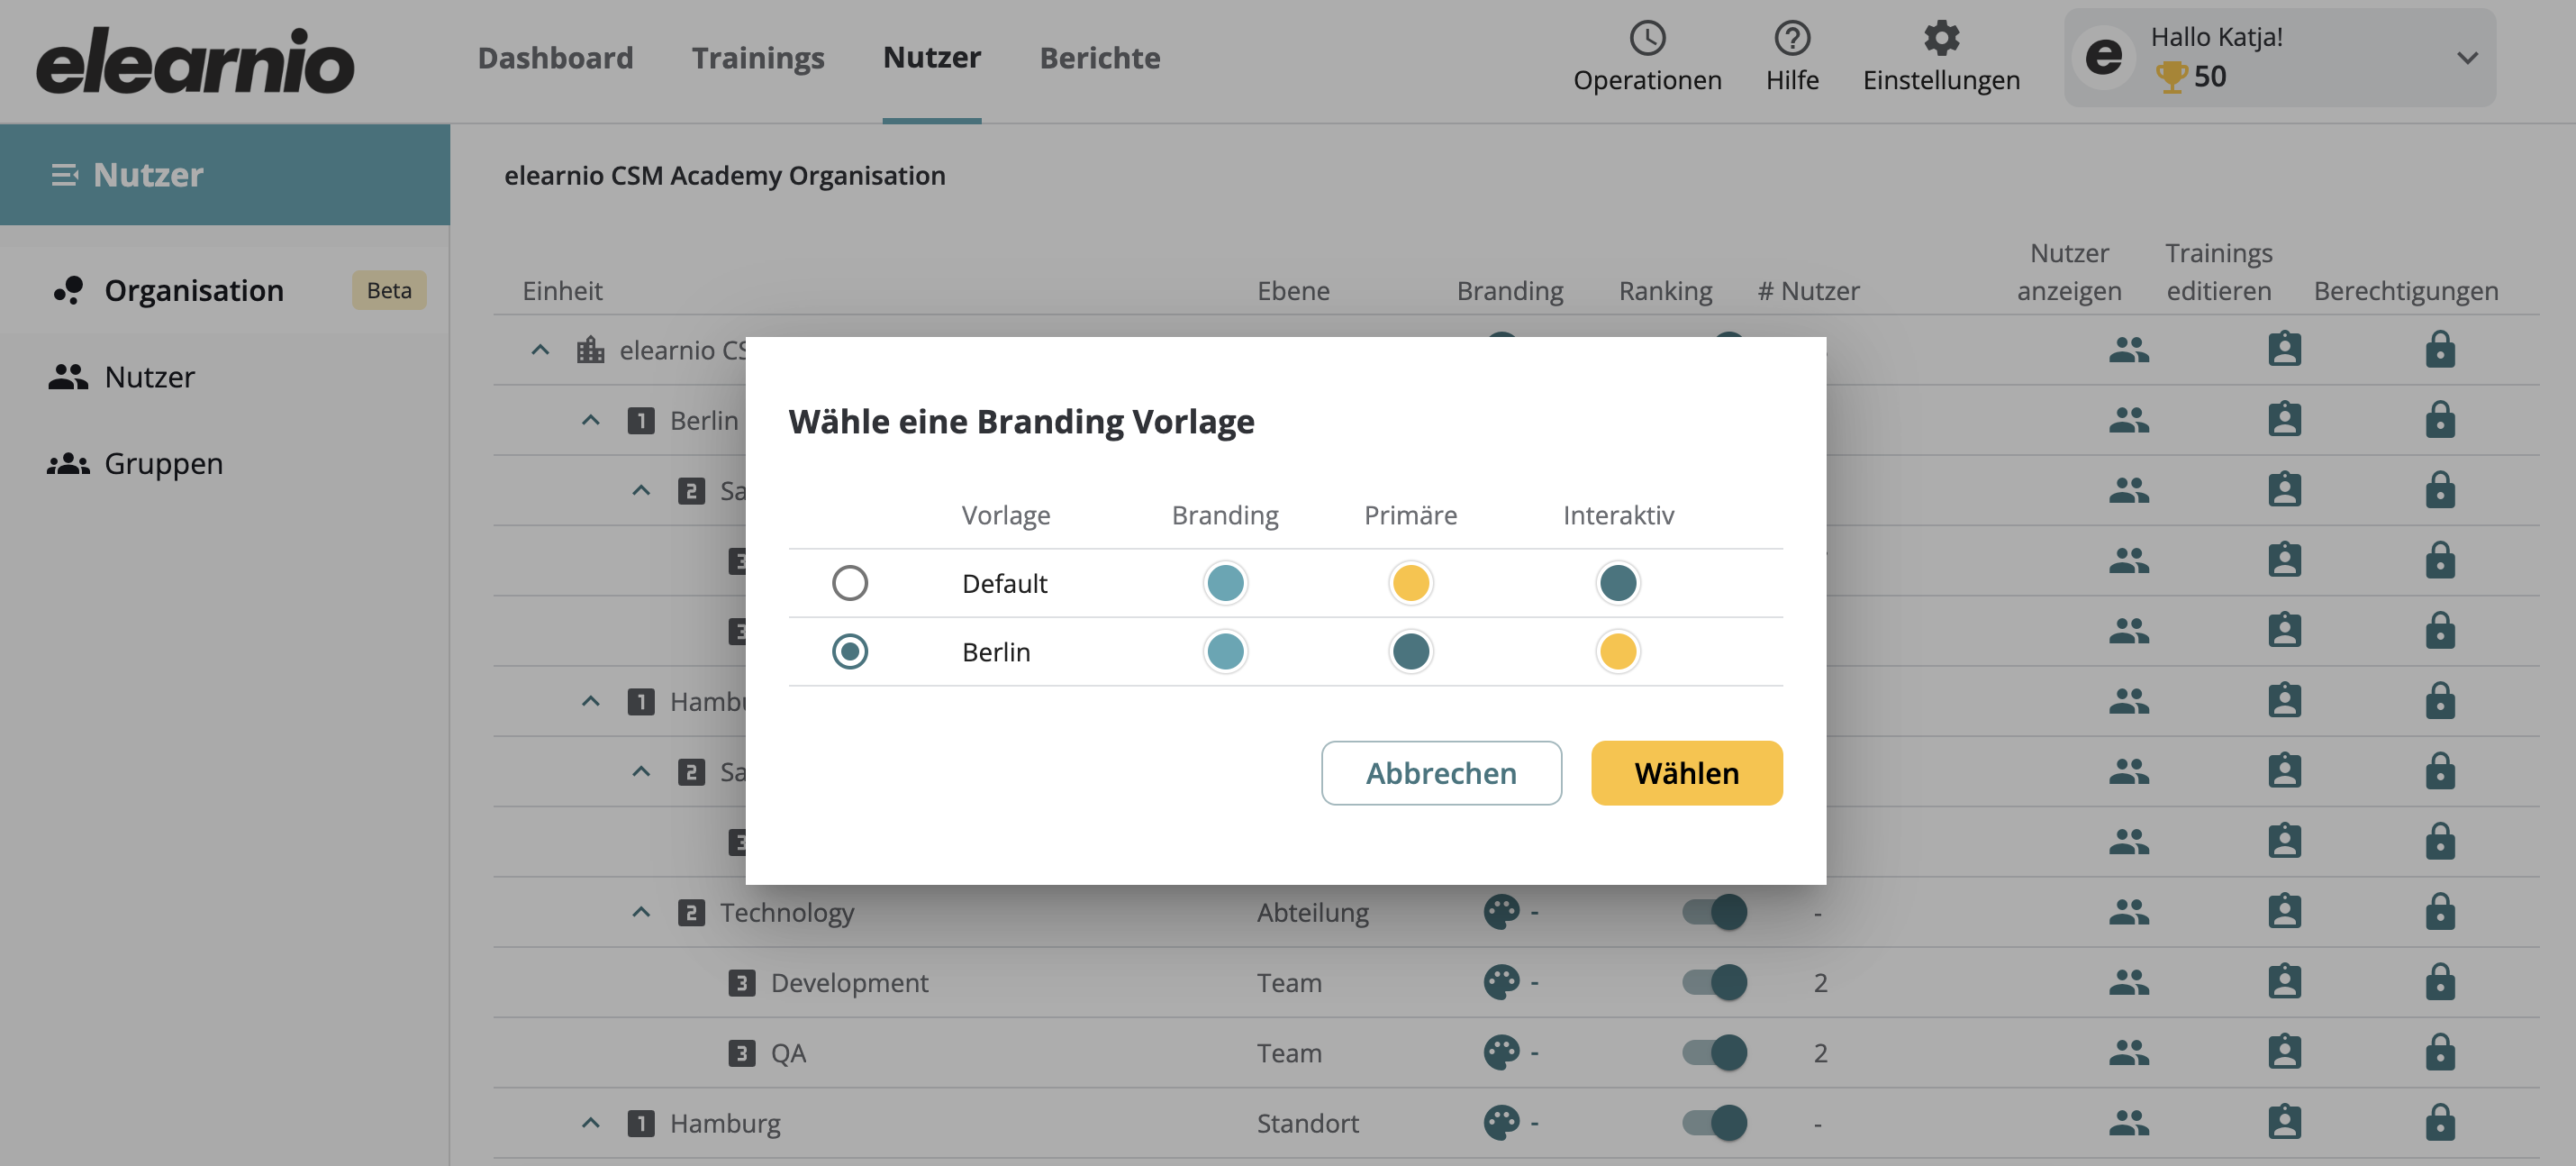Select the Default branding template radio button
This screenshot has height=1166, width=2576.
[849, 583]
